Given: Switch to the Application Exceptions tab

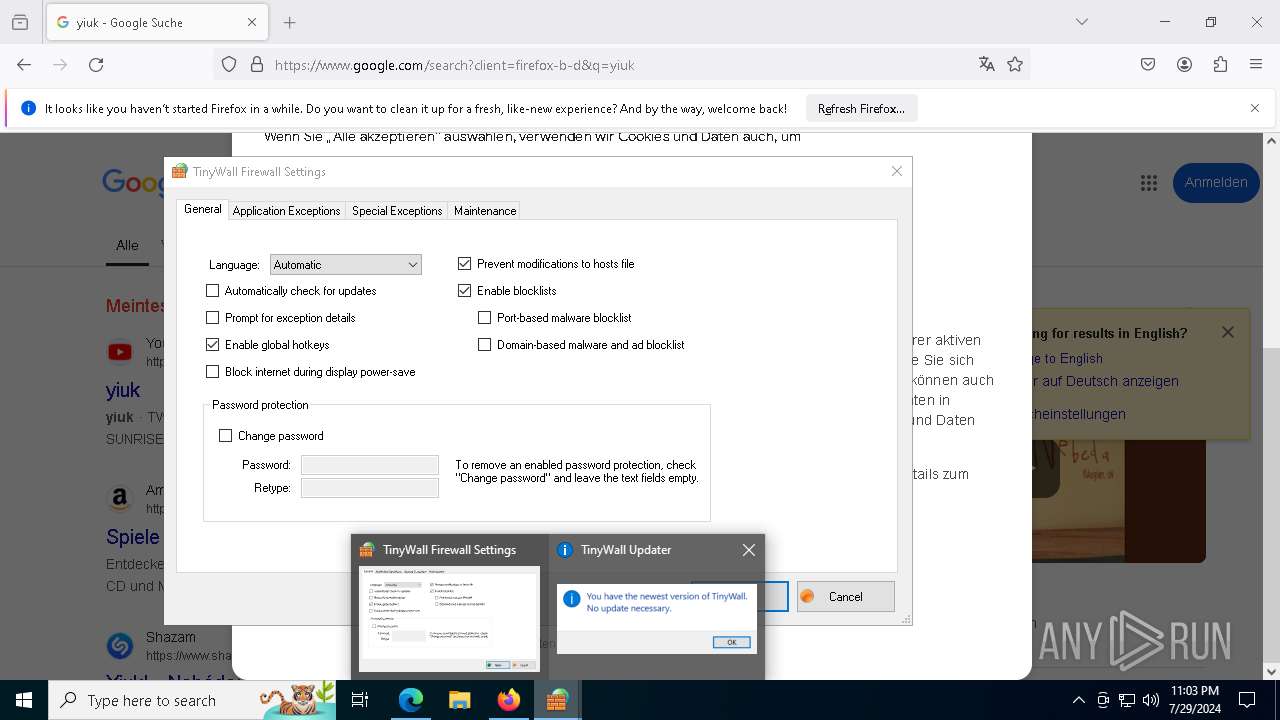Looking at the screenshot, I should click(x=286, y=211).
